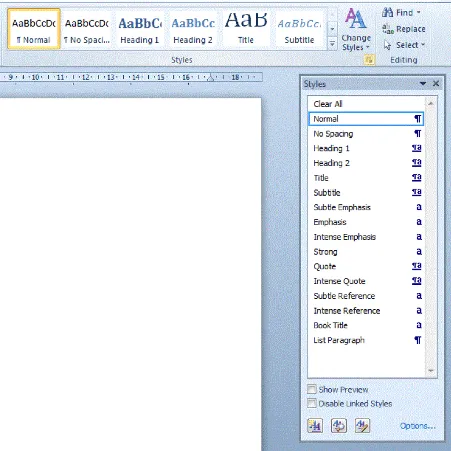Click character icon beside Strong
The image size is (451, 451).
click(x=419, y=251)
